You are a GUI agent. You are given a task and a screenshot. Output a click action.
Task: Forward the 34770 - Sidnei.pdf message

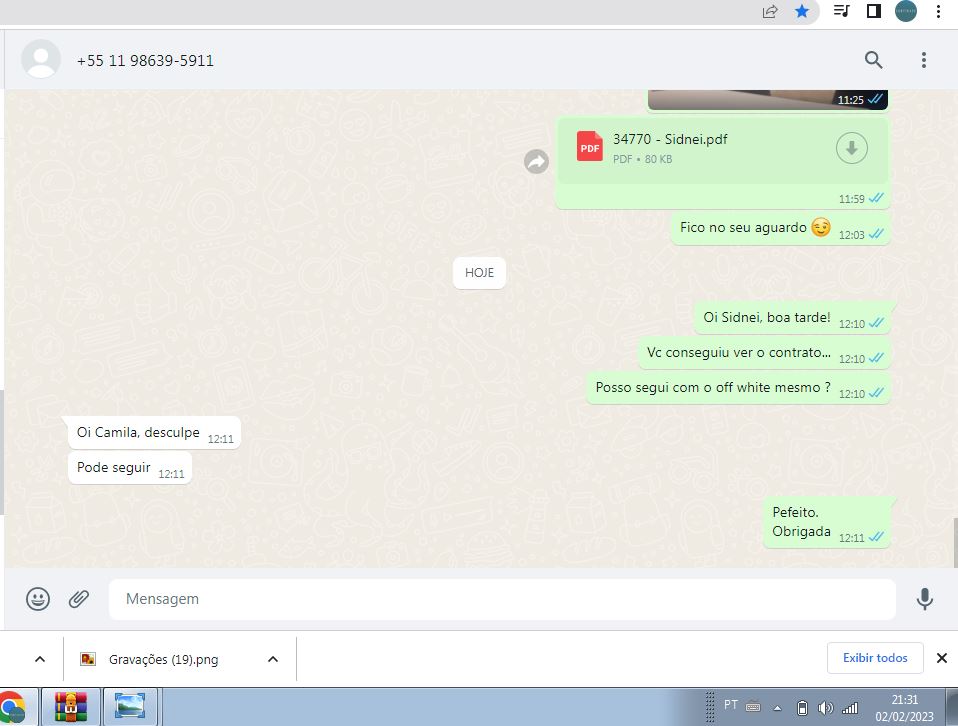[536, 162]
